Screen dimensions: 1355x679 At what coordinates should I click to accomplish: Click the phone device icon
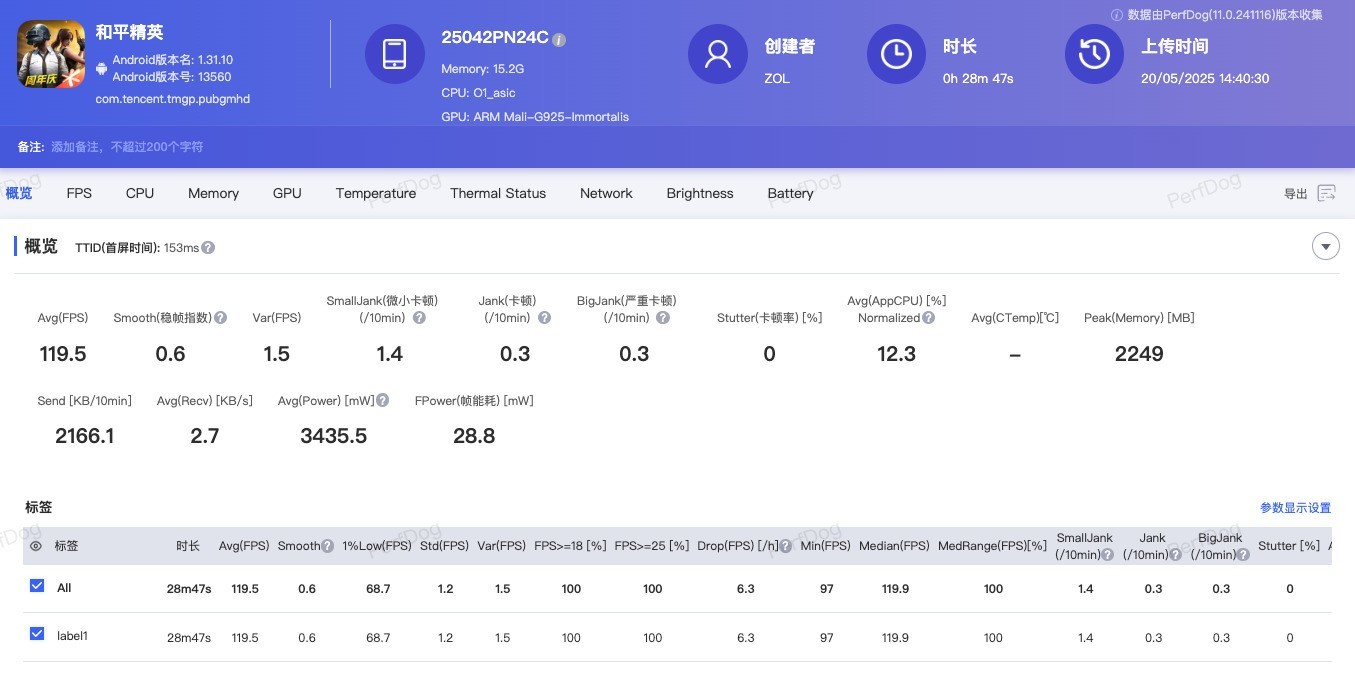click(x=394, y=54)
